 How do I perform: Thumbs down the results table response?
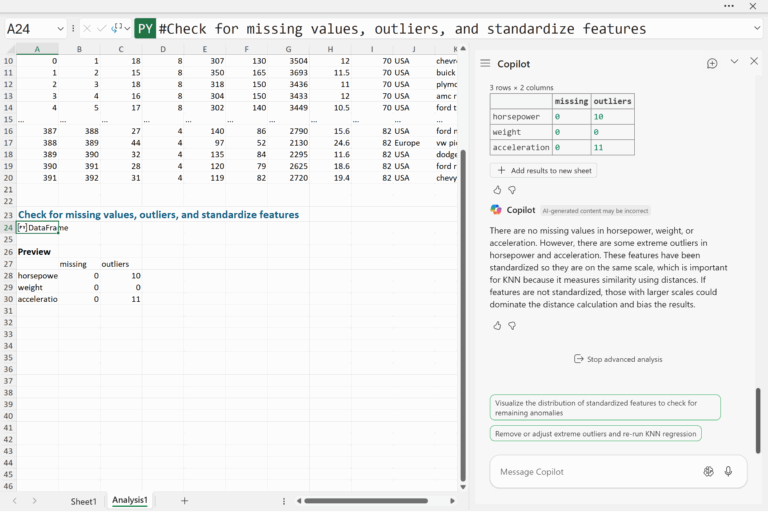tap(512, 190)
